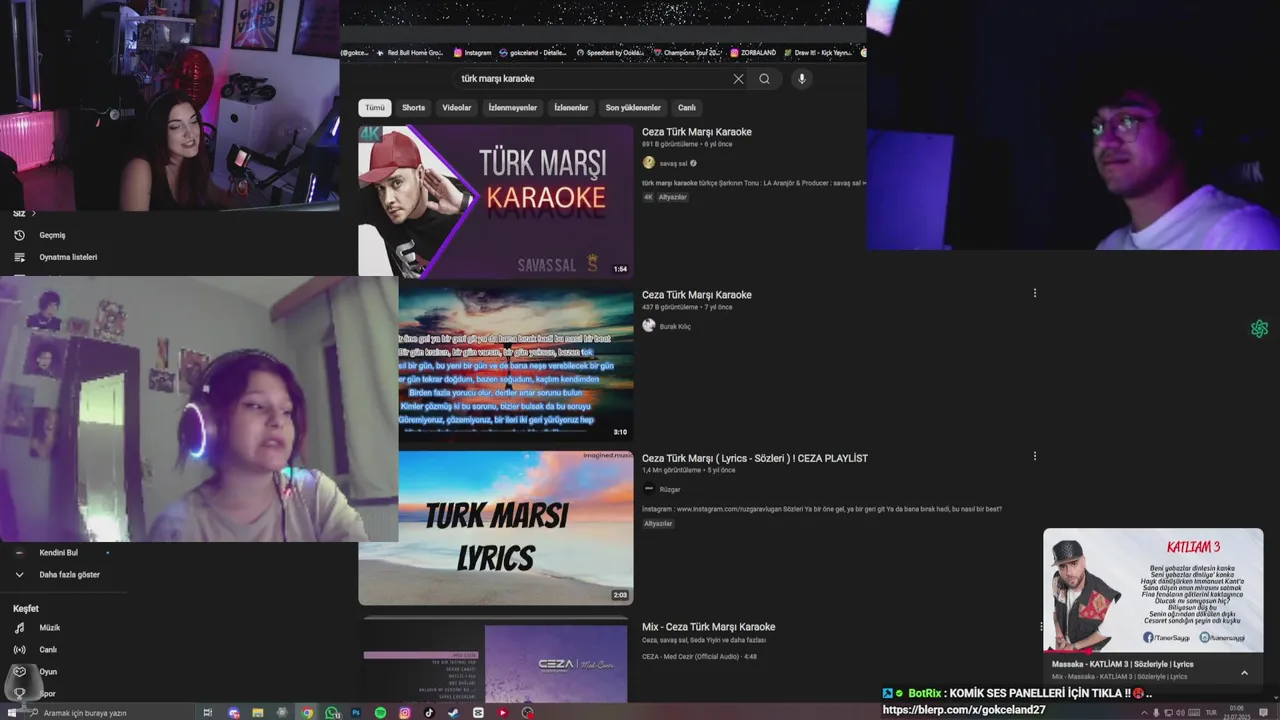Open WhatsApp from the taskbar
1280x720 pixels.
click(332, 713)
